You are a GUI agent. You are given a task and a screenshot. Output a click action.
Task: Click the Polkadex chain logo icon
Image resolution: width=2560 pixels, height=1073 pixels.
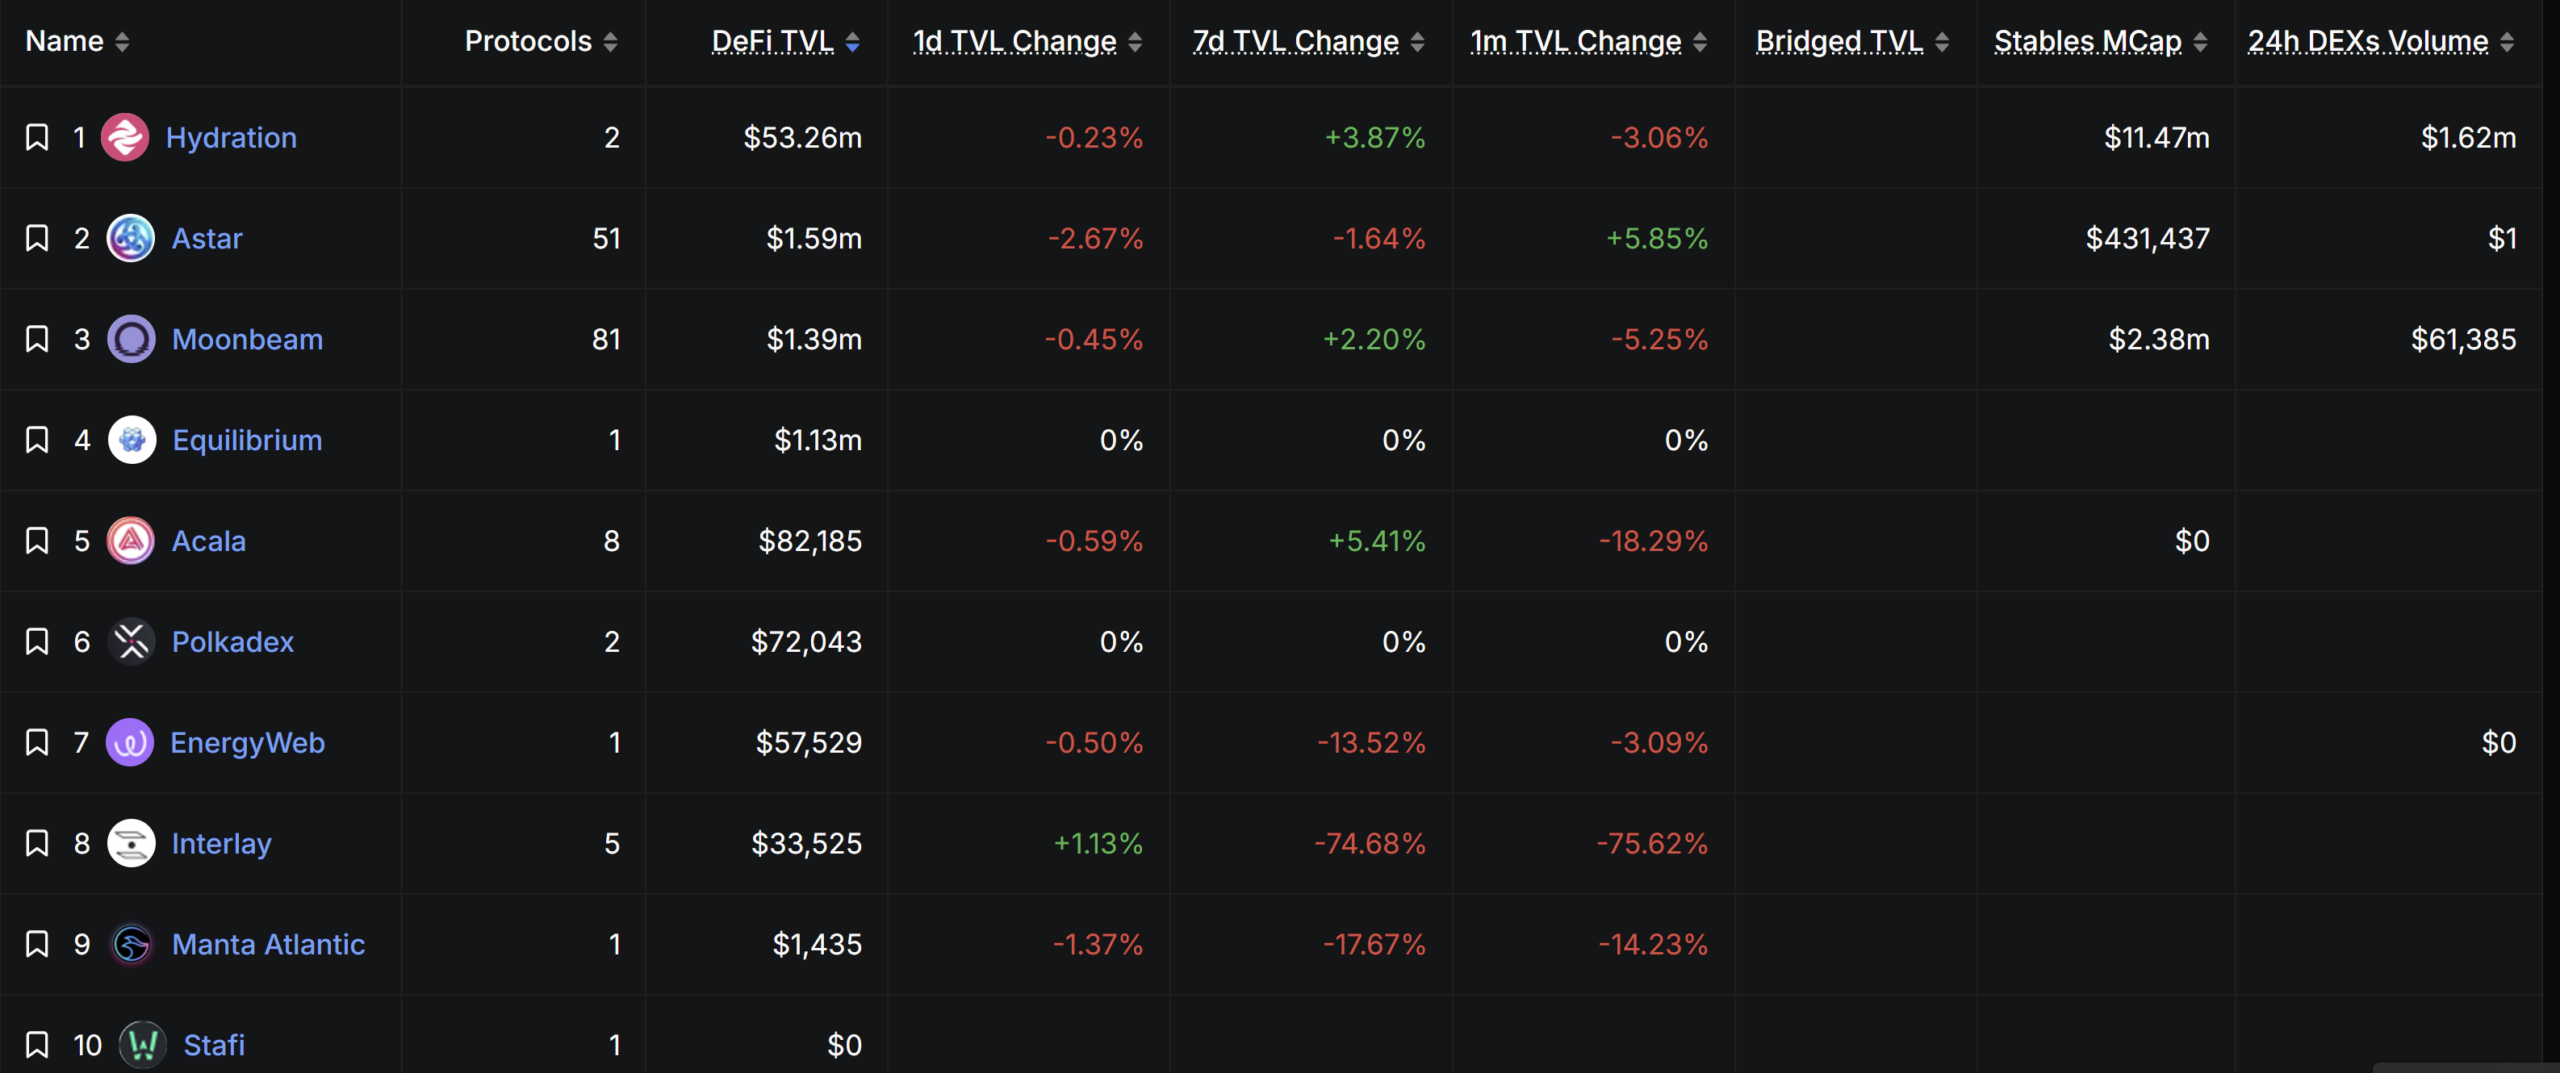pos(131,642)
